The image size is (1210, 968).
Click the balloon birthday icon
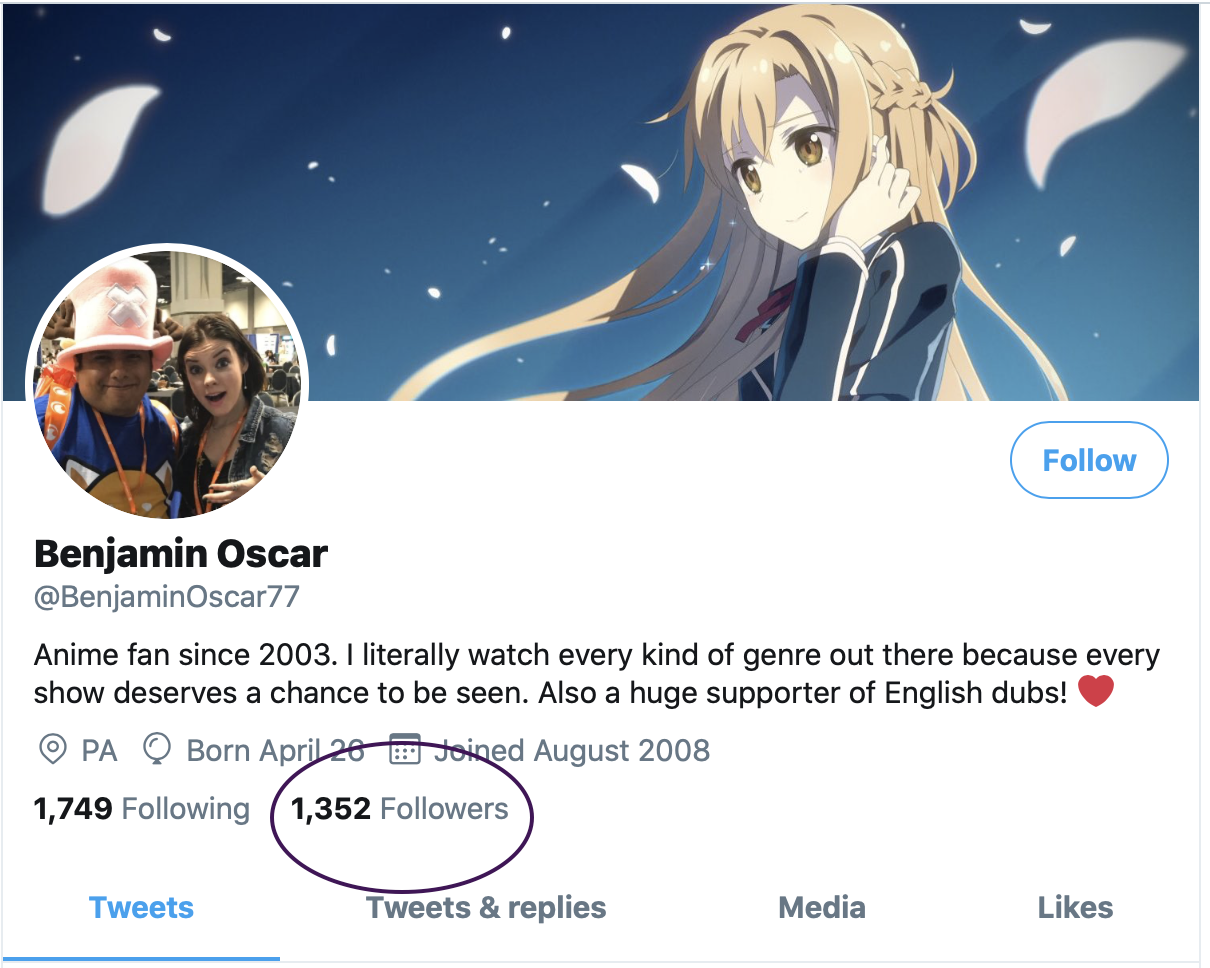157,750
